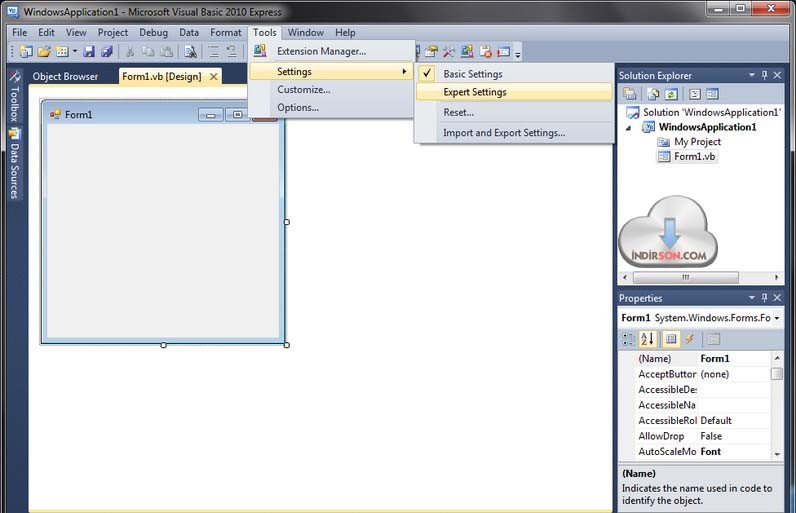Click Solution Explorer horizontal scrollbar thumb
Screen dimensions: 796x513
686,277
